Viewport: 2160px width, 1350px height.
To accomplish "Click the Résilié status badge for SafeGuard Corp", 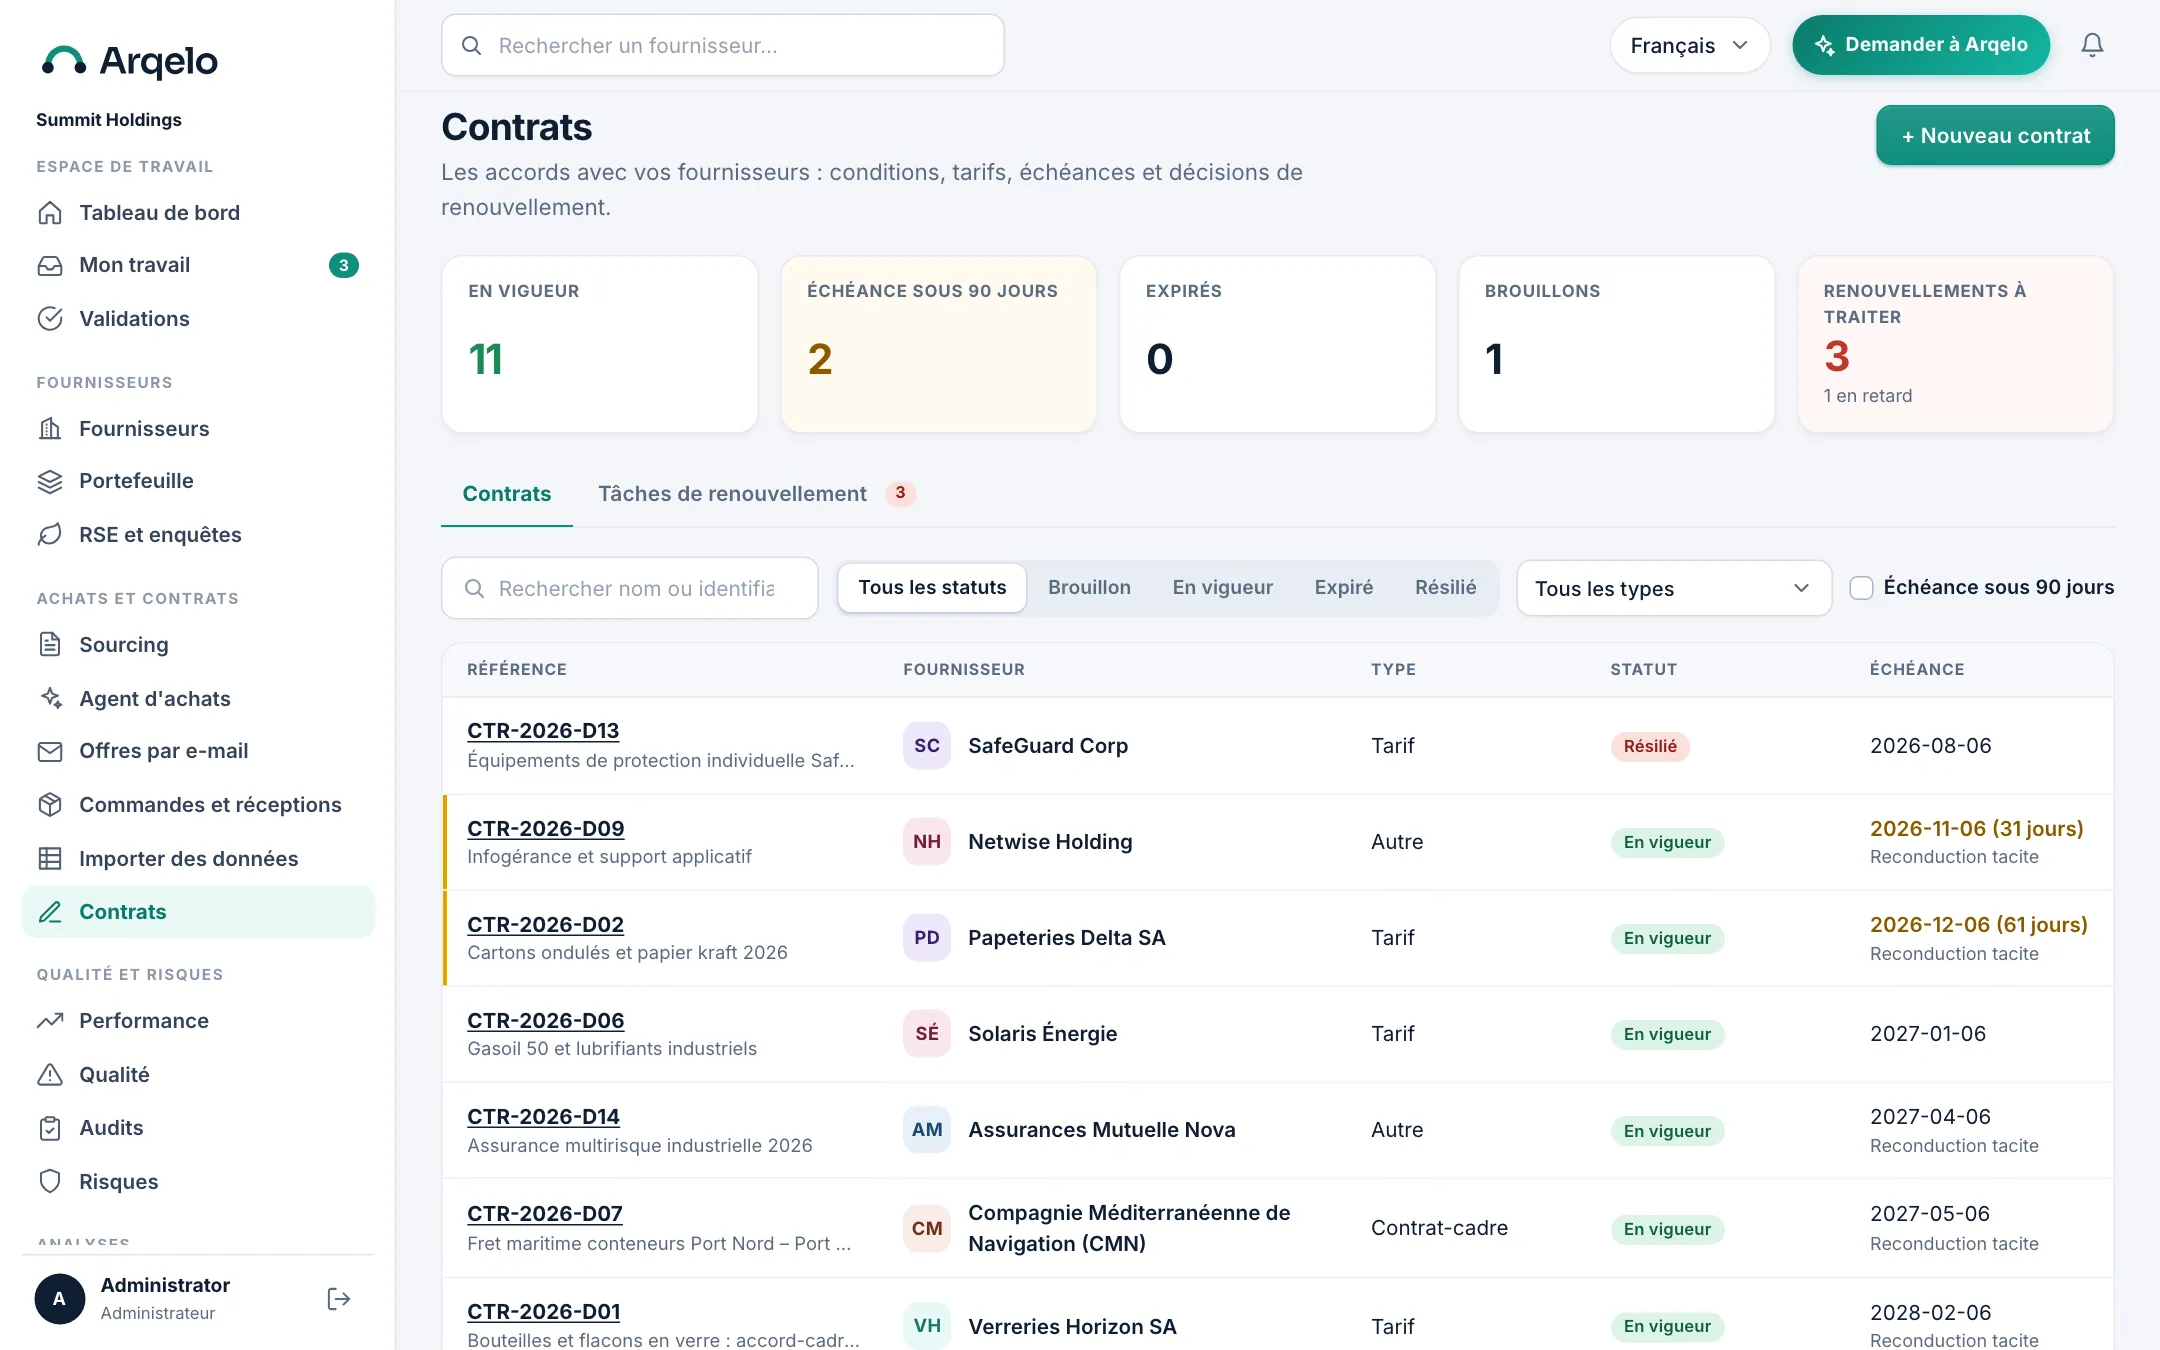I will coord(1650,746).
